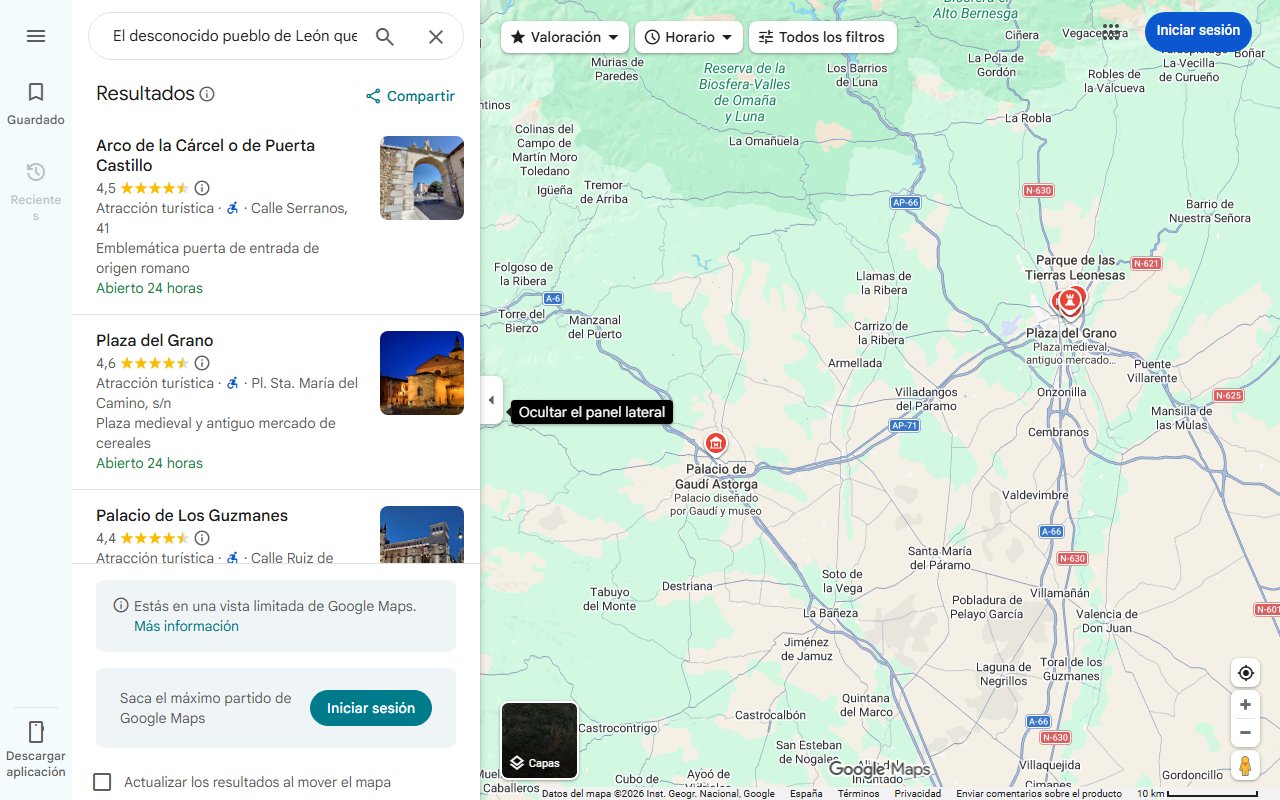This screenshot has height=800, width=1280.
Task: Open the Horario hours dropdown
Action: [x=688, y=36]
